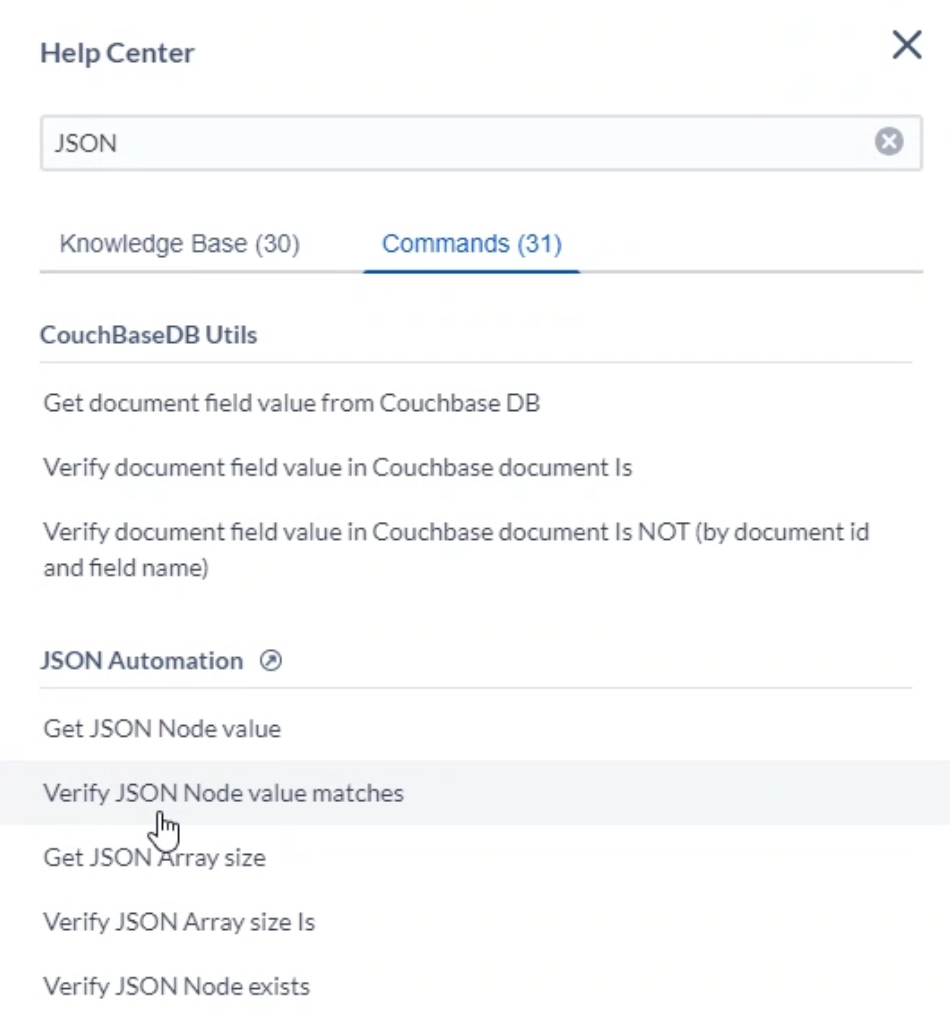The image size is (950, 1018).
Task: Select Verify JSON Node exists command
Action: point(176,987)
